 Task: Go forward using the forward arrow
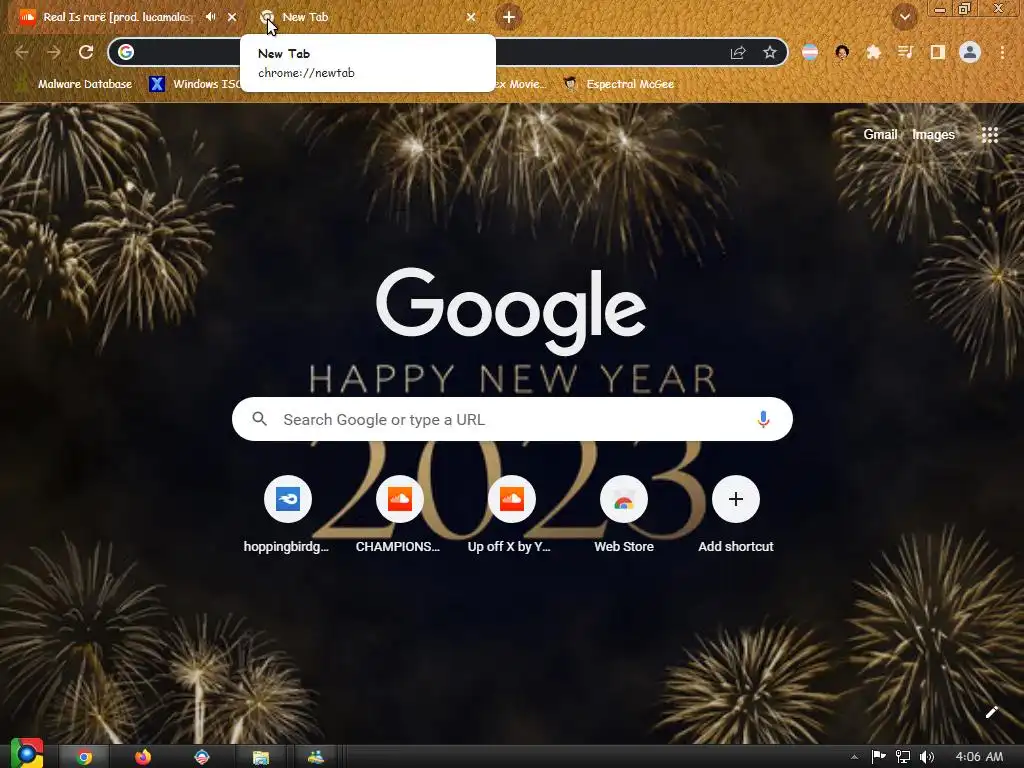coord(54,52)
